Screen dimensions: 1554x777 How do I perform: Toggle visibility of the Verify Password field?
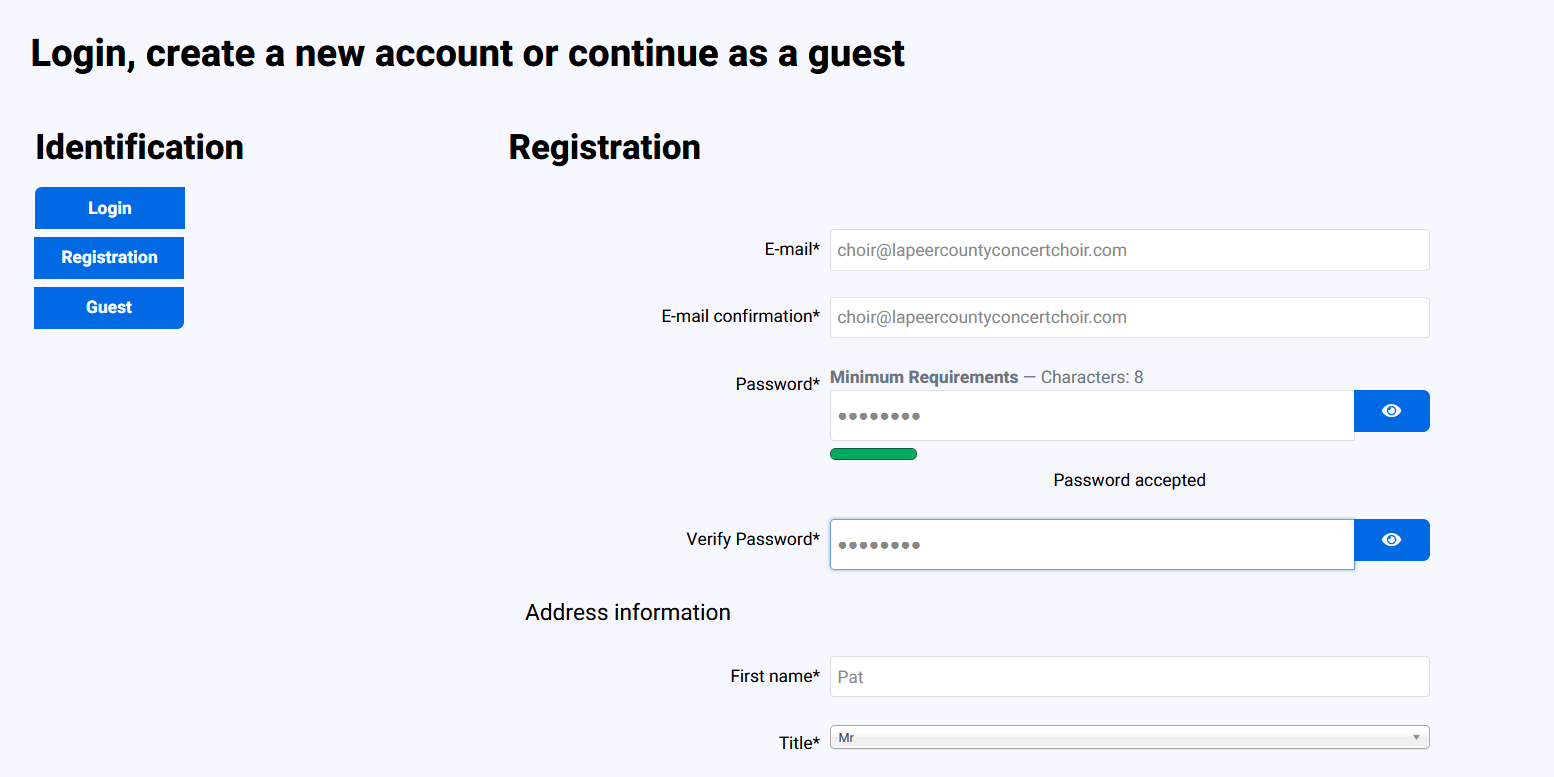pos(1391,540)
